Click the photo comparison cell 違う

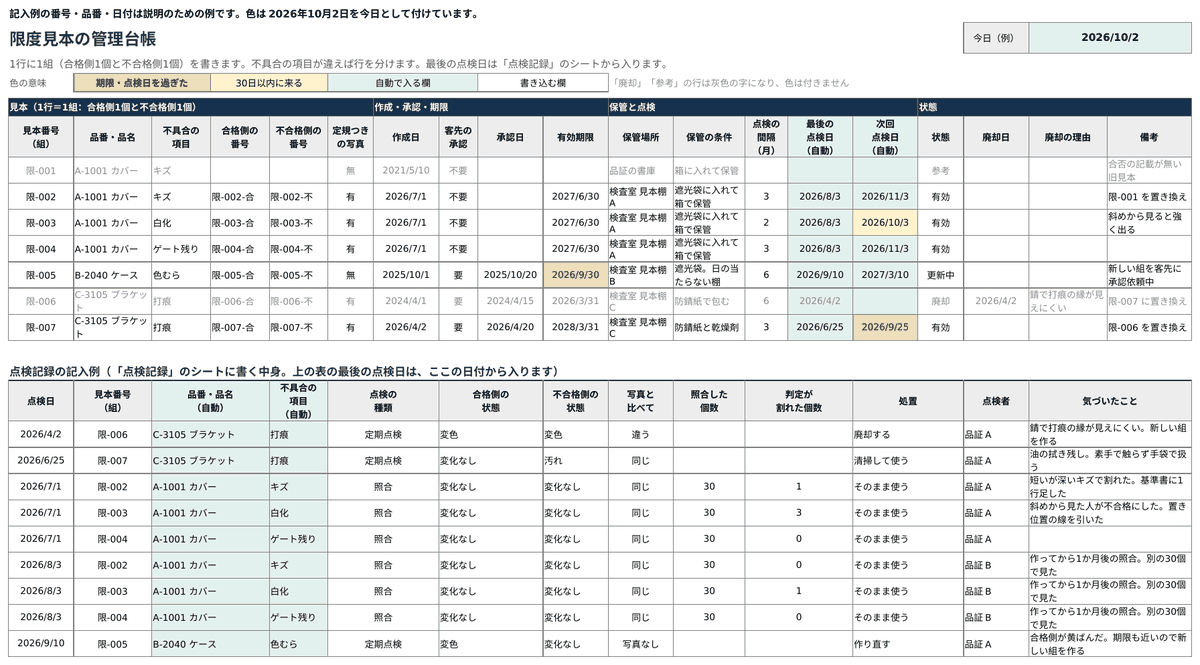coord(640,435)
